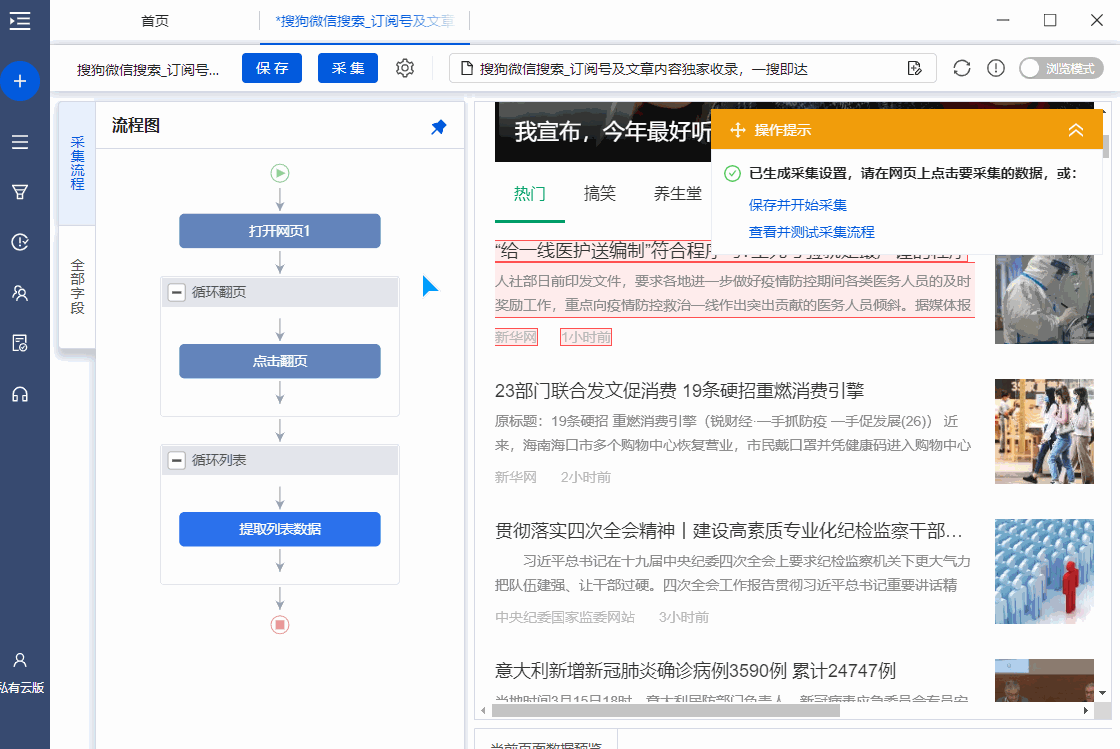1120x749 pixels.
Task: Click the 保存 button
Action: coord(272,68)
